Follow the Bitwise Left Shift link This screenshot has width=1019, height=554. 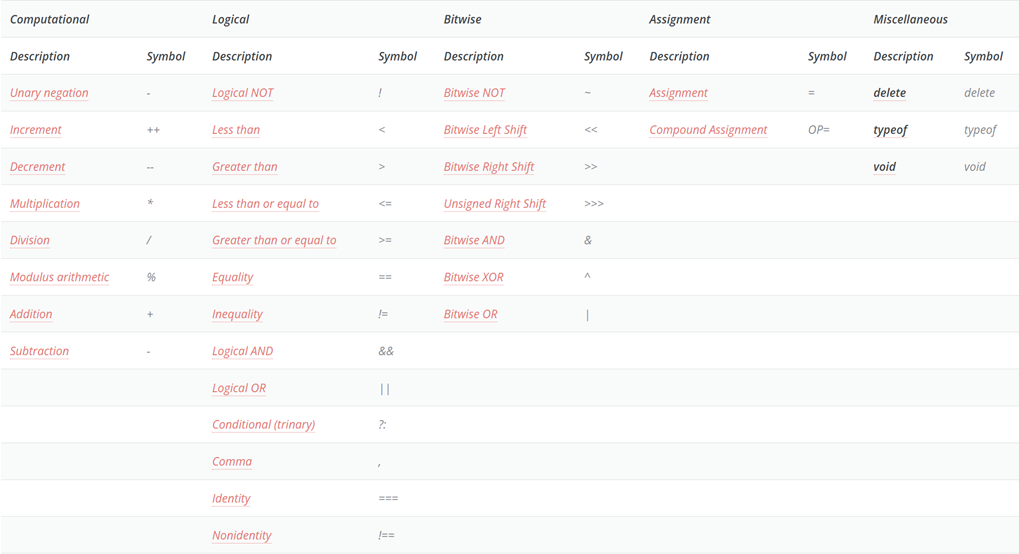(485, 130)
